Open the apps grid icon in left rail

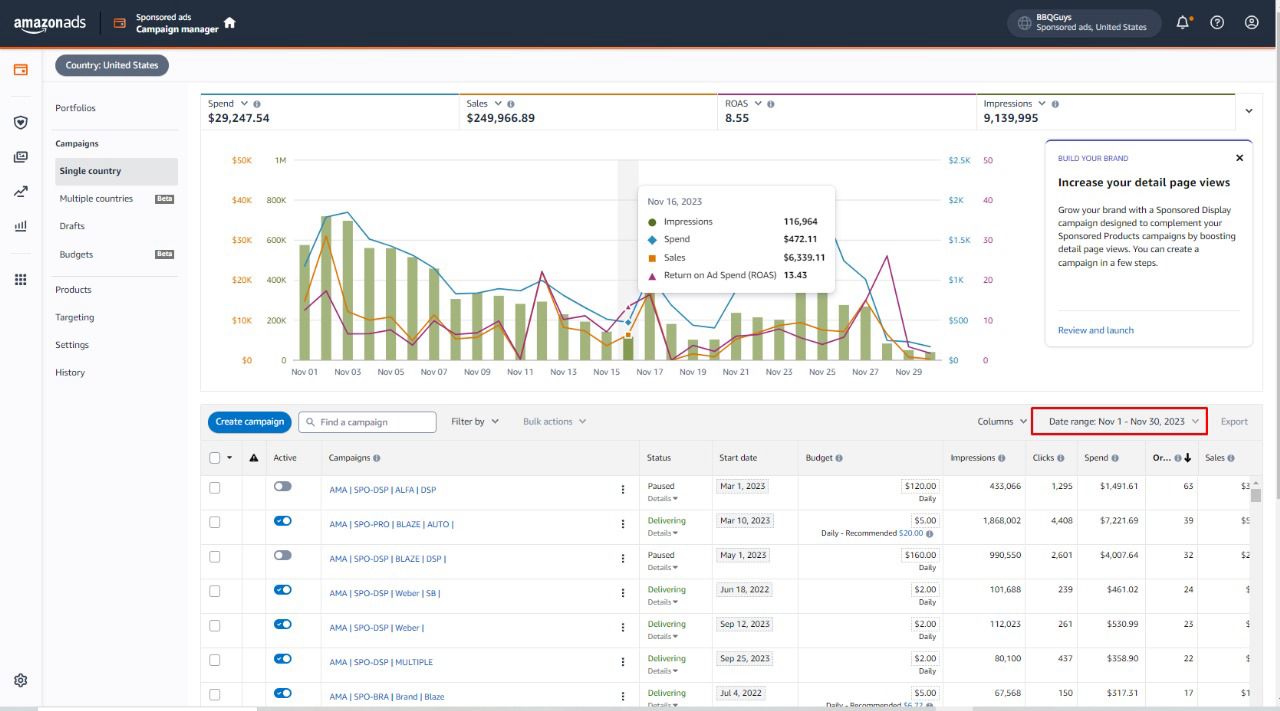coord(20,279)
